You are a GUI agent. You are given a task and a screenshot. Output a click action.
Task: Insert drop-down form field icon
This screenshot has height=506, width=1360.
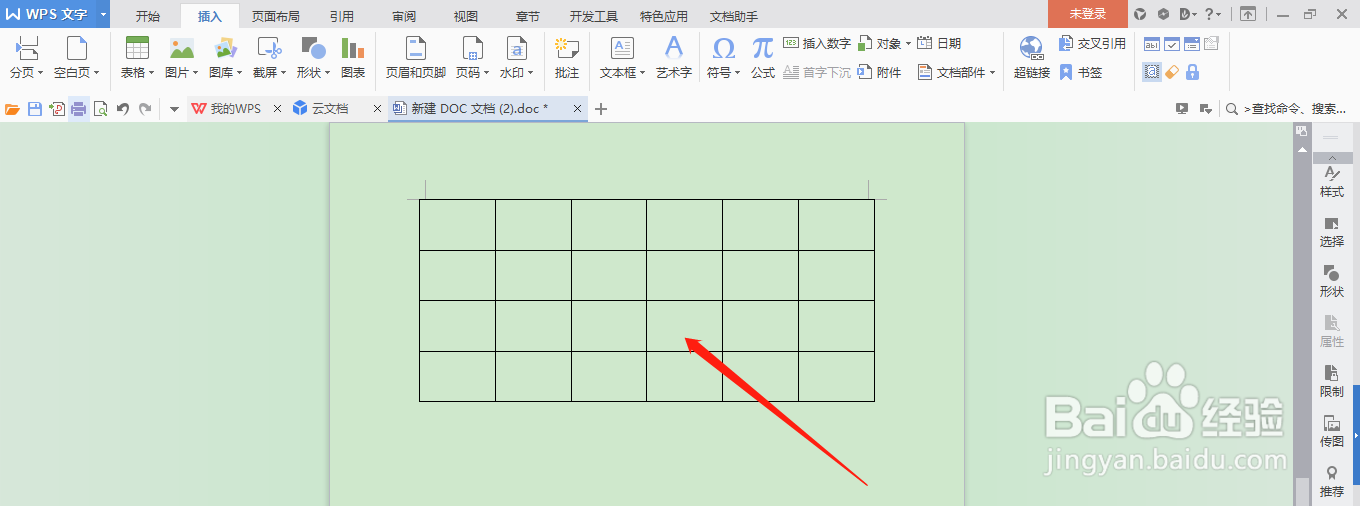pyautogui.click(x=1192, y=44)
